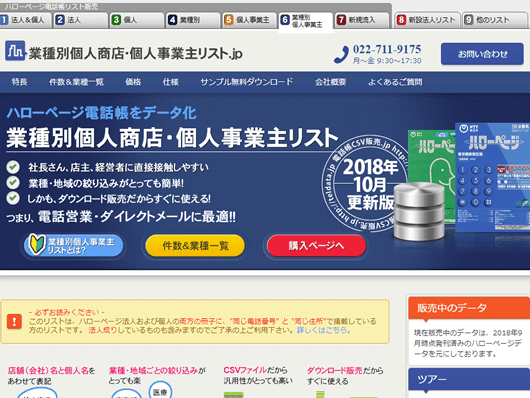Open 会社概要 in navigation bar
Screen dimensions: 530x398
click(x=331, y=82)
